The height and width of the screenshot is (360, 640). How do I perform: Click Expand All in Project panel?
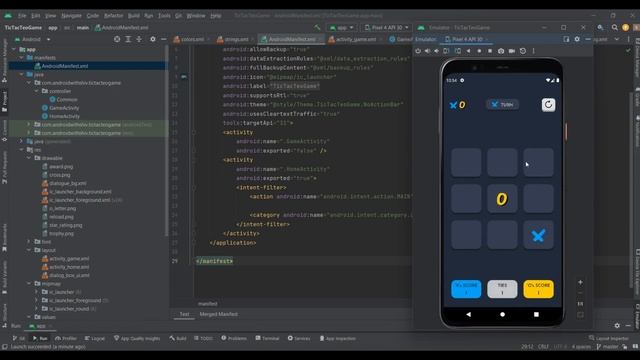[x=128, y=39]
